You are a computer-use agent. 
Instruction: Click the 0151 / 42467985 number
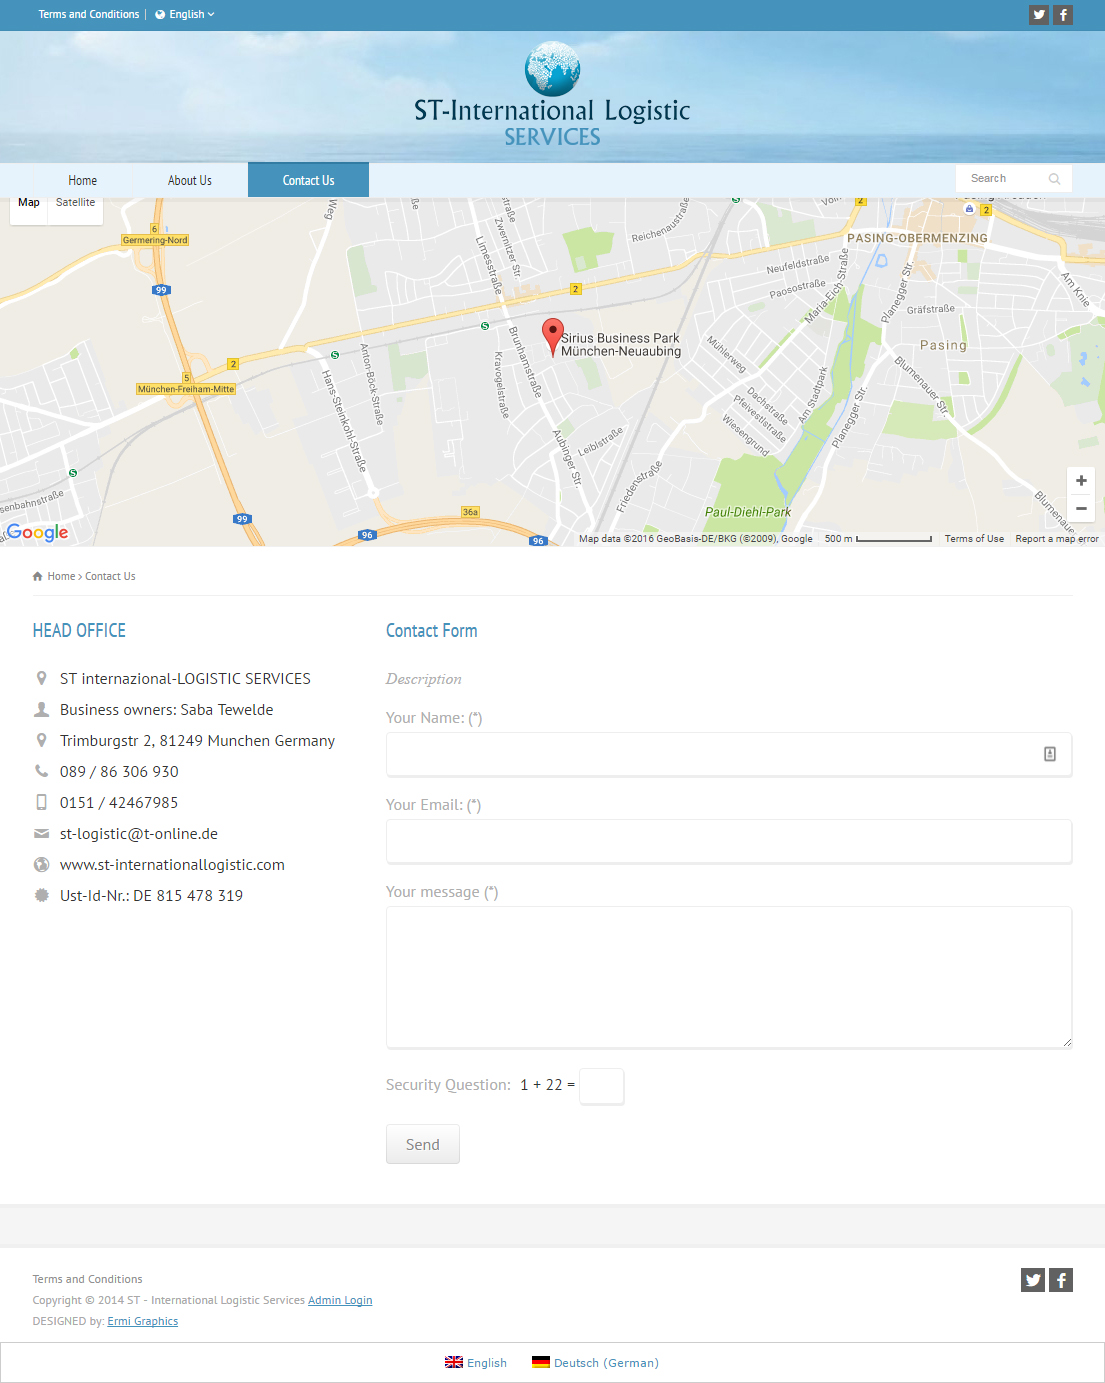pos(119,802)
